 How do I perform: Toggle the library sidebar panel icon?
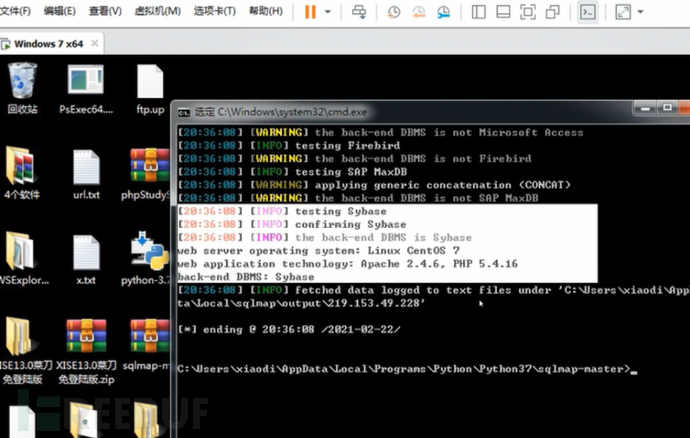coord(478,12)
